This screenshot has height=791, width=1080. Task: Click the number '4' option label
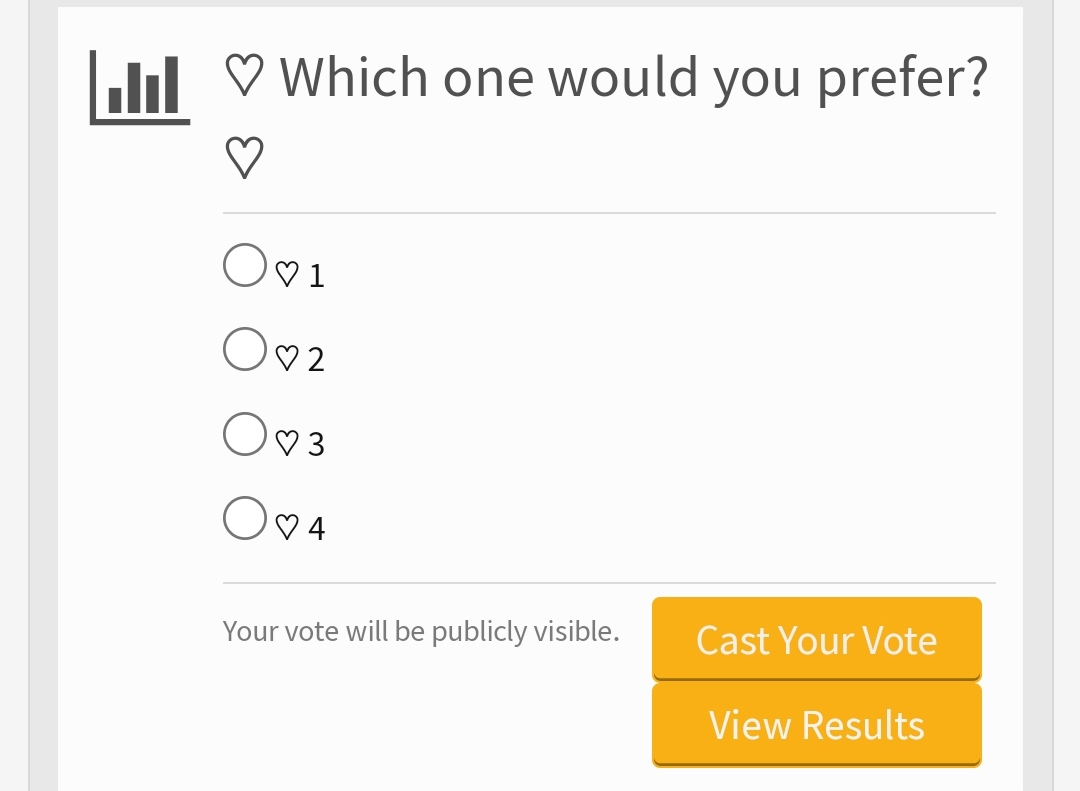pyautogui.click(x=316, y=528)
